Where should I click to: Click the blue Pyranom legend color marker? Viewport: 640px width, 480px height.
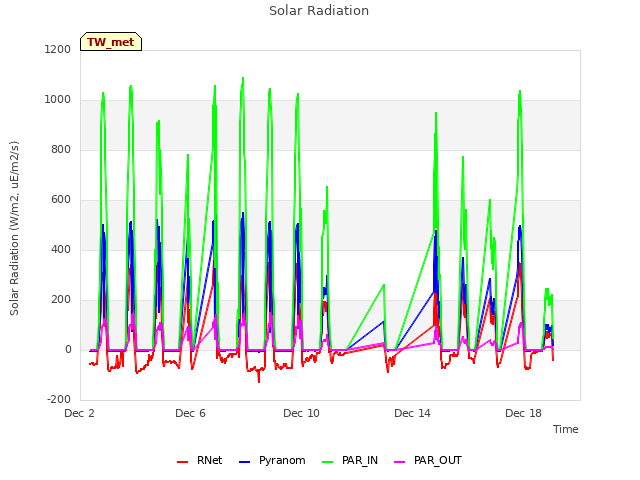pyautogui.click(x=244, y=462)
